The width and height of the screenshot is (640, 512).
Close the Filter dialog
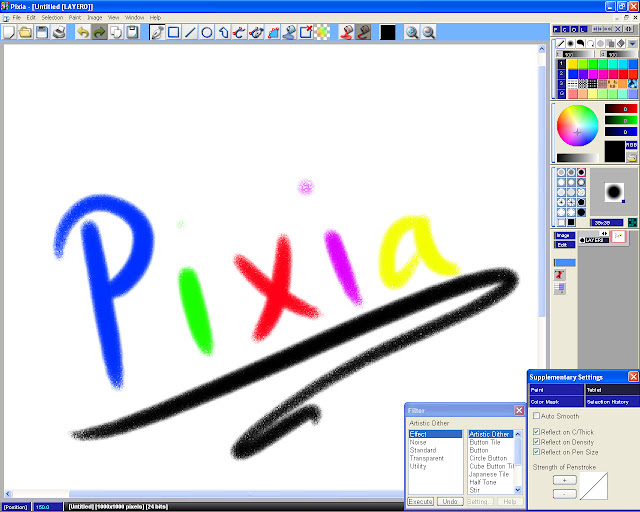click(519, 410)
